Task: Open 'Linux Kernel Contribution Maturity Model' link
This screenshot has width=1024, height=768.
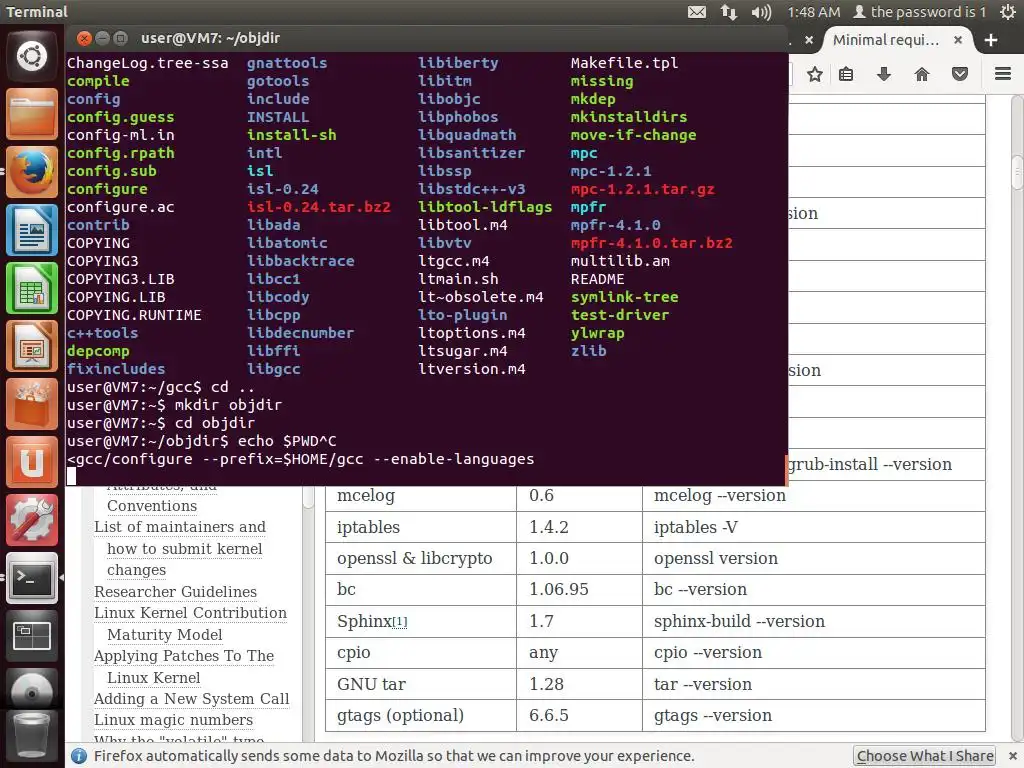Action: [190, 624]
